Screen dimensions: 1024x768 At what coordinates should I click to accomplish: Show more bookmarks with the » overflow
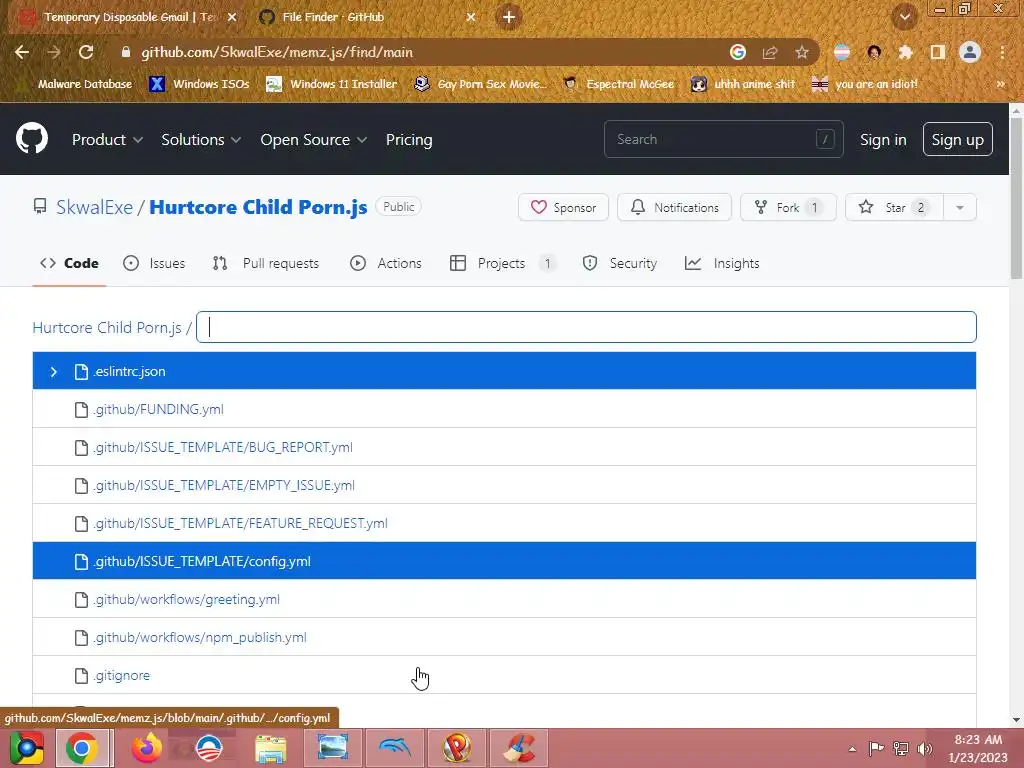(x=1000, y=84)
